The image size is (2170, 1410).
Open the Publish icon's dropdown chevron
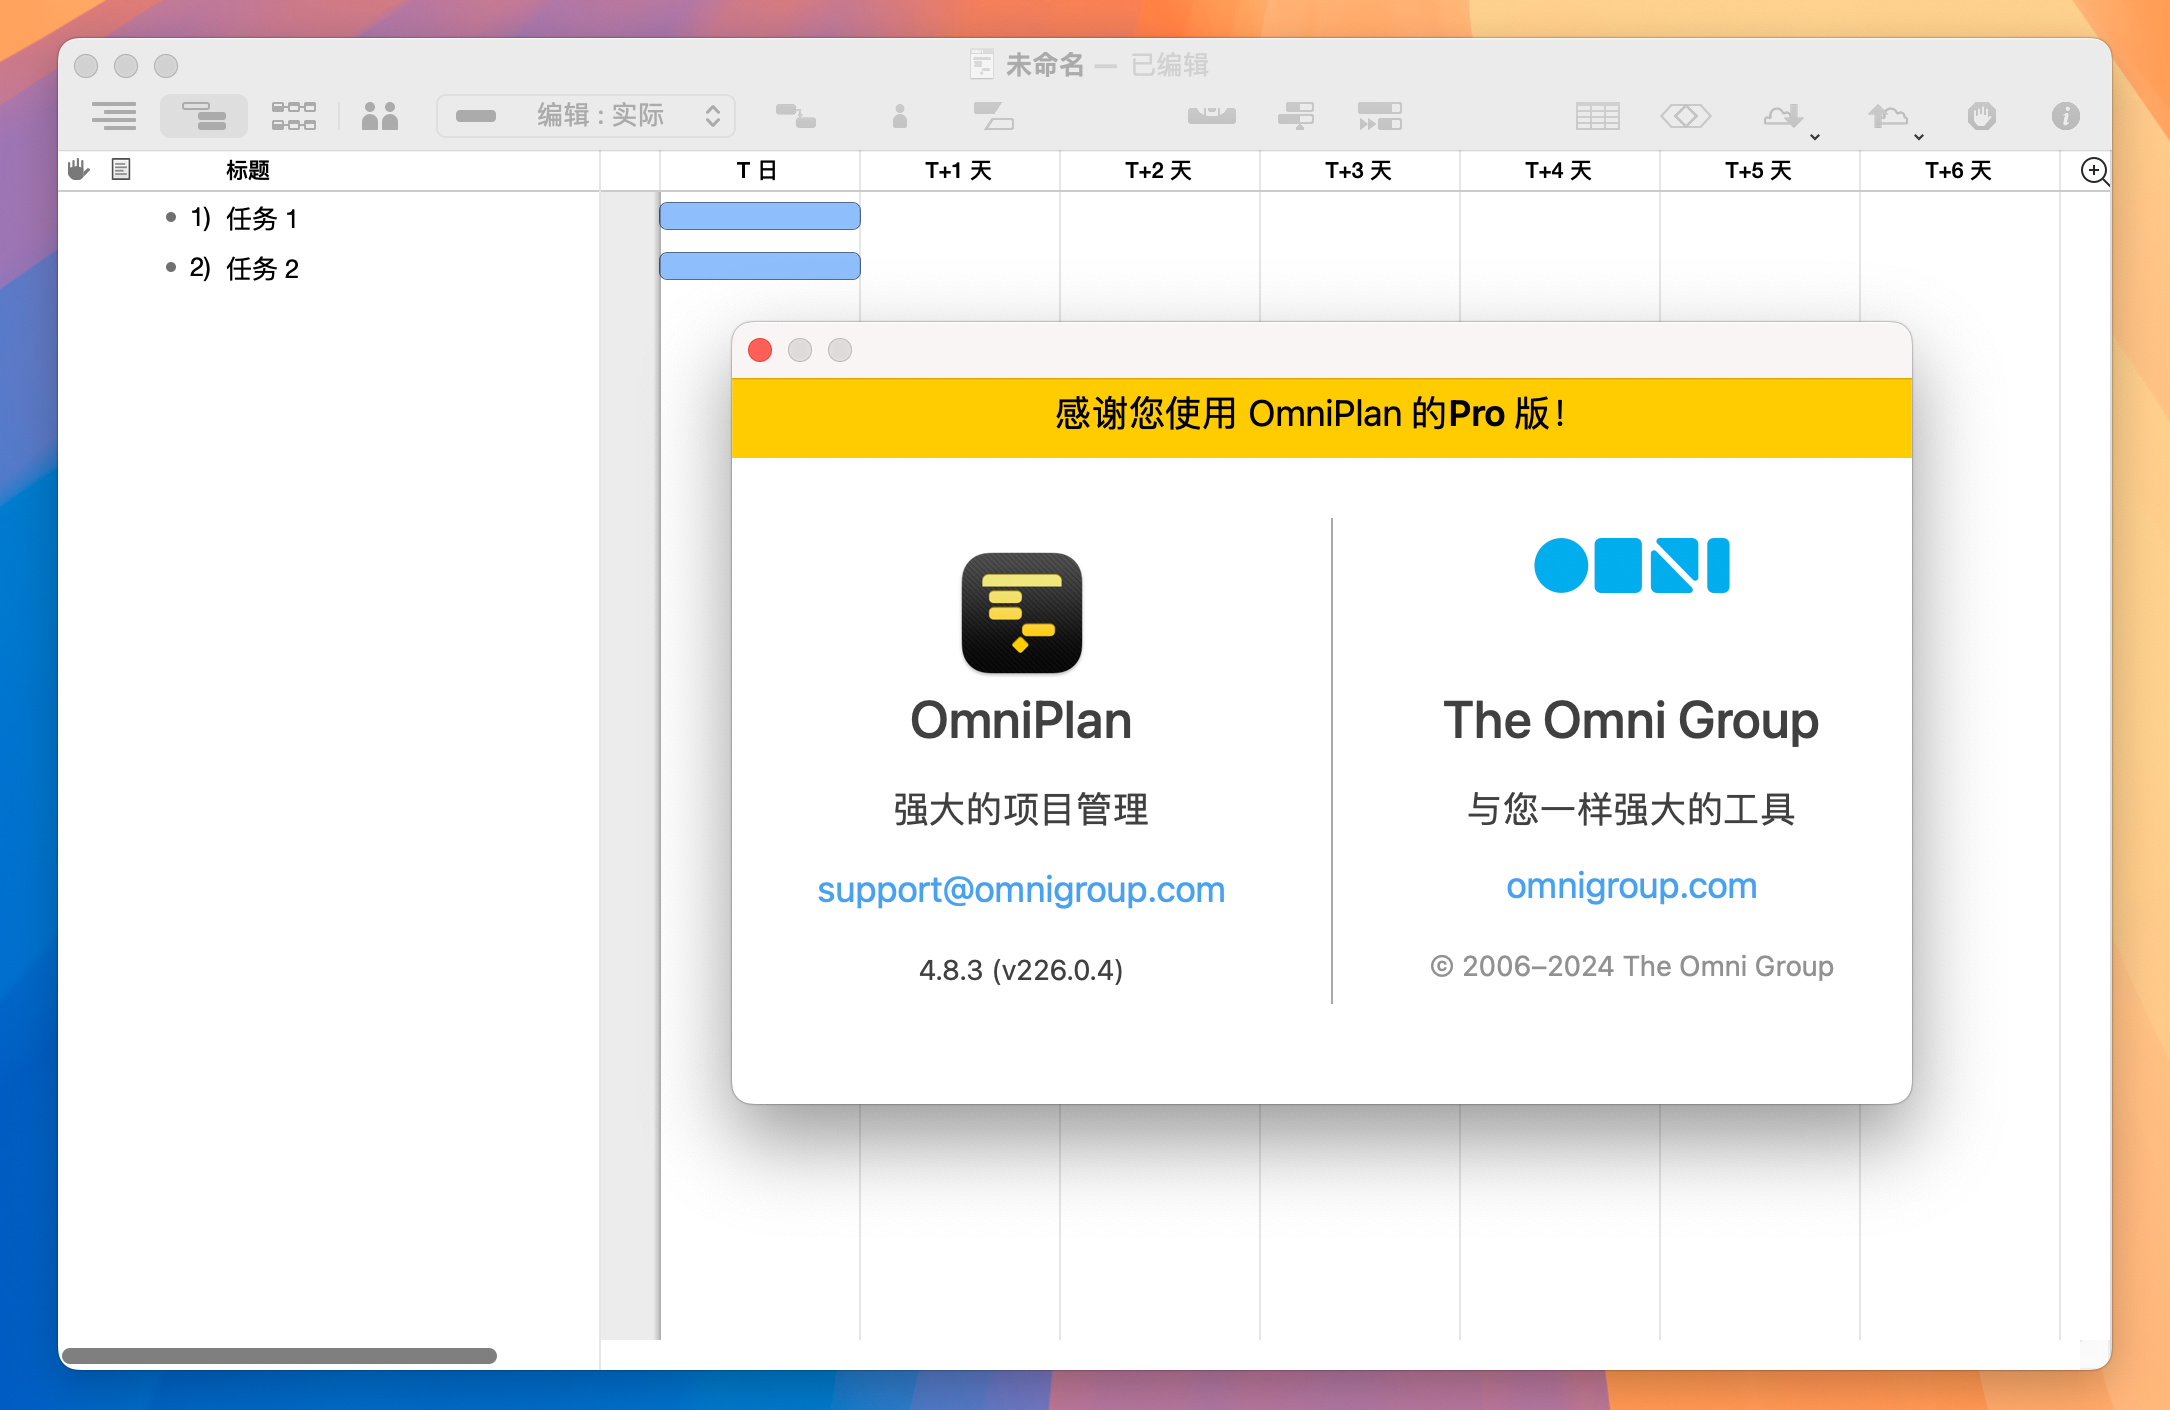1919,136
